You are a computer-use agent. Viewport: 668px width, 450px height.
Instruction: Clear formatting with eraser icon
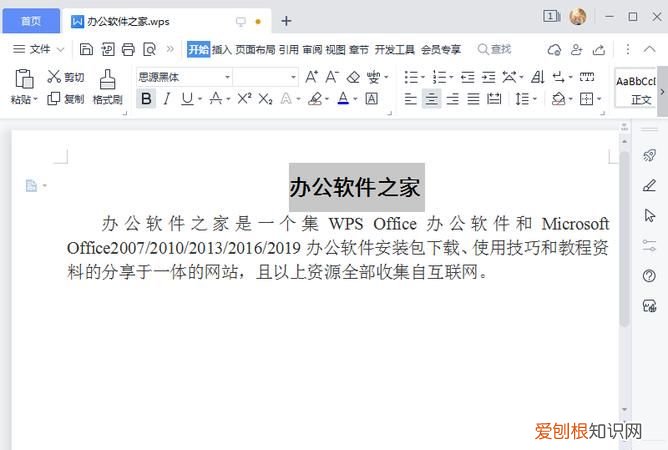353,77
